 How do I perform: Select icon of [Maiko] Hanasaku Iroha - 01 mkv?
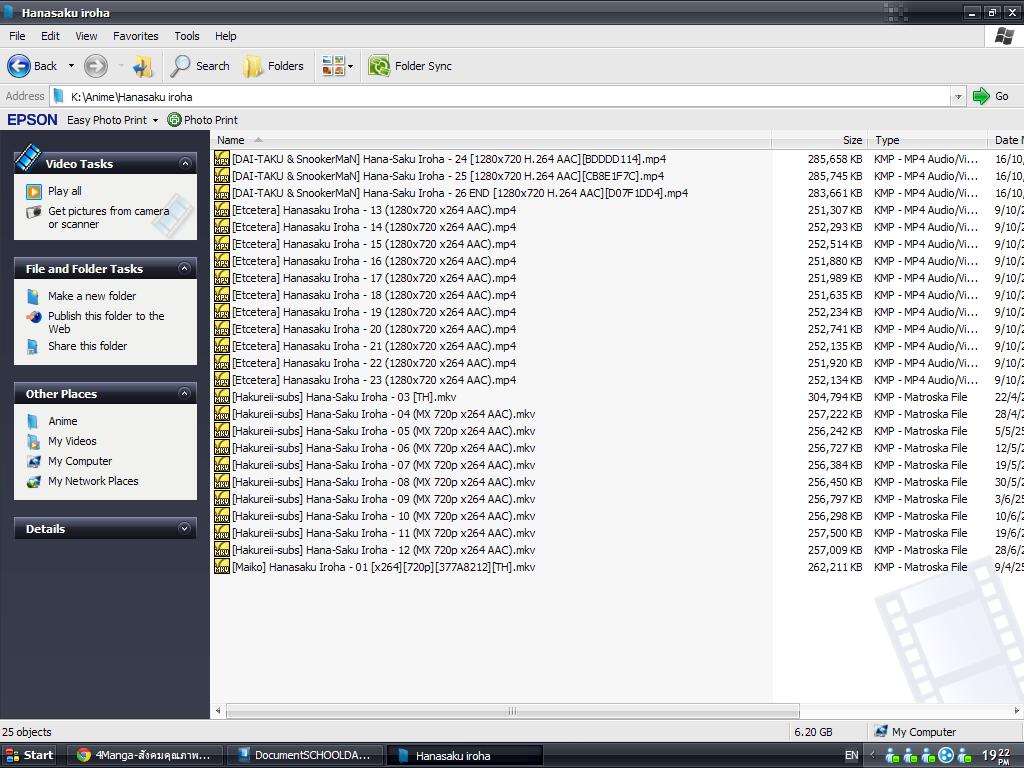(x=222, y=567)
